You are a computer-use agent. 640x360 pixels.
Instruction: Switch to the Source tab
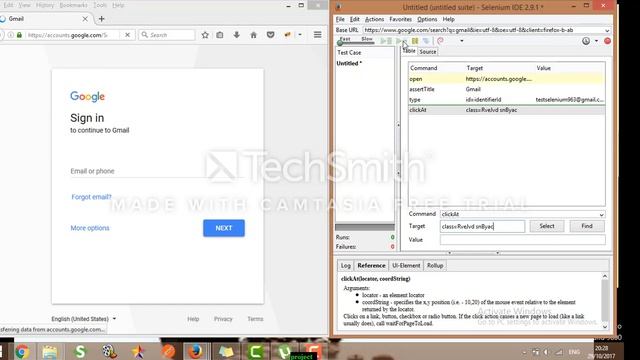click(x=428, y=52)
